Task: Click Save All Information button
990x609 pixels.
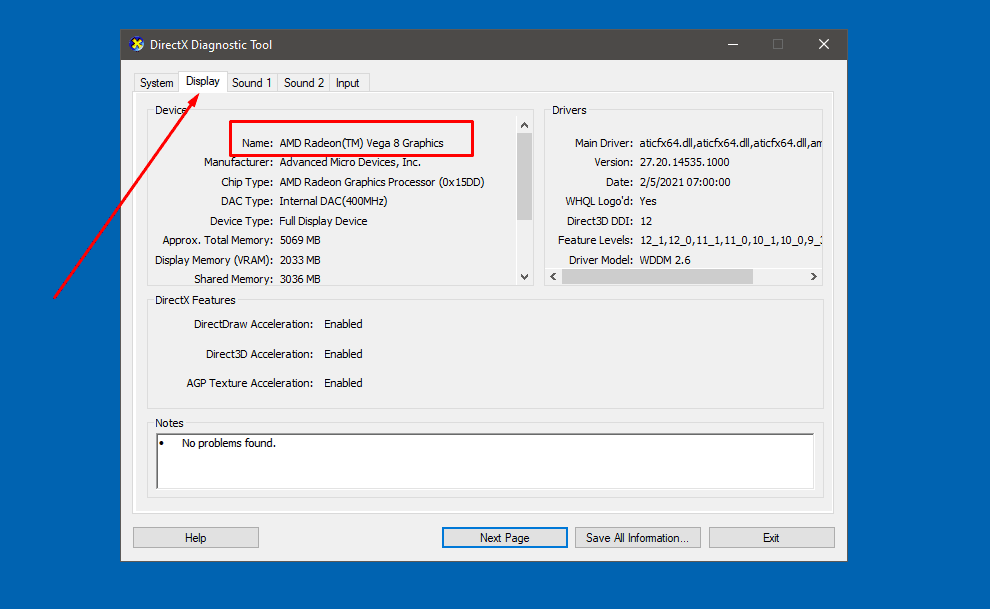Action: click(637, 538)
